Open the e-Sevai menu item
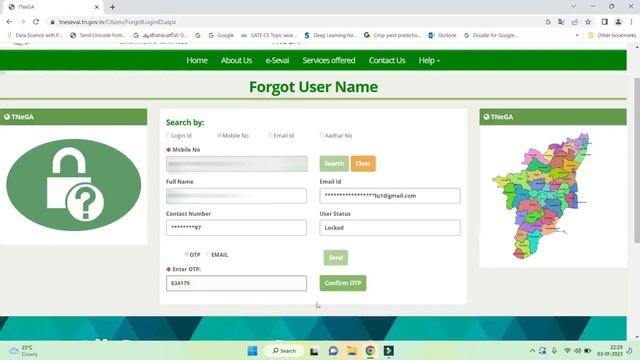The height and width of the screenshot is (360, 640). [277, 60]
